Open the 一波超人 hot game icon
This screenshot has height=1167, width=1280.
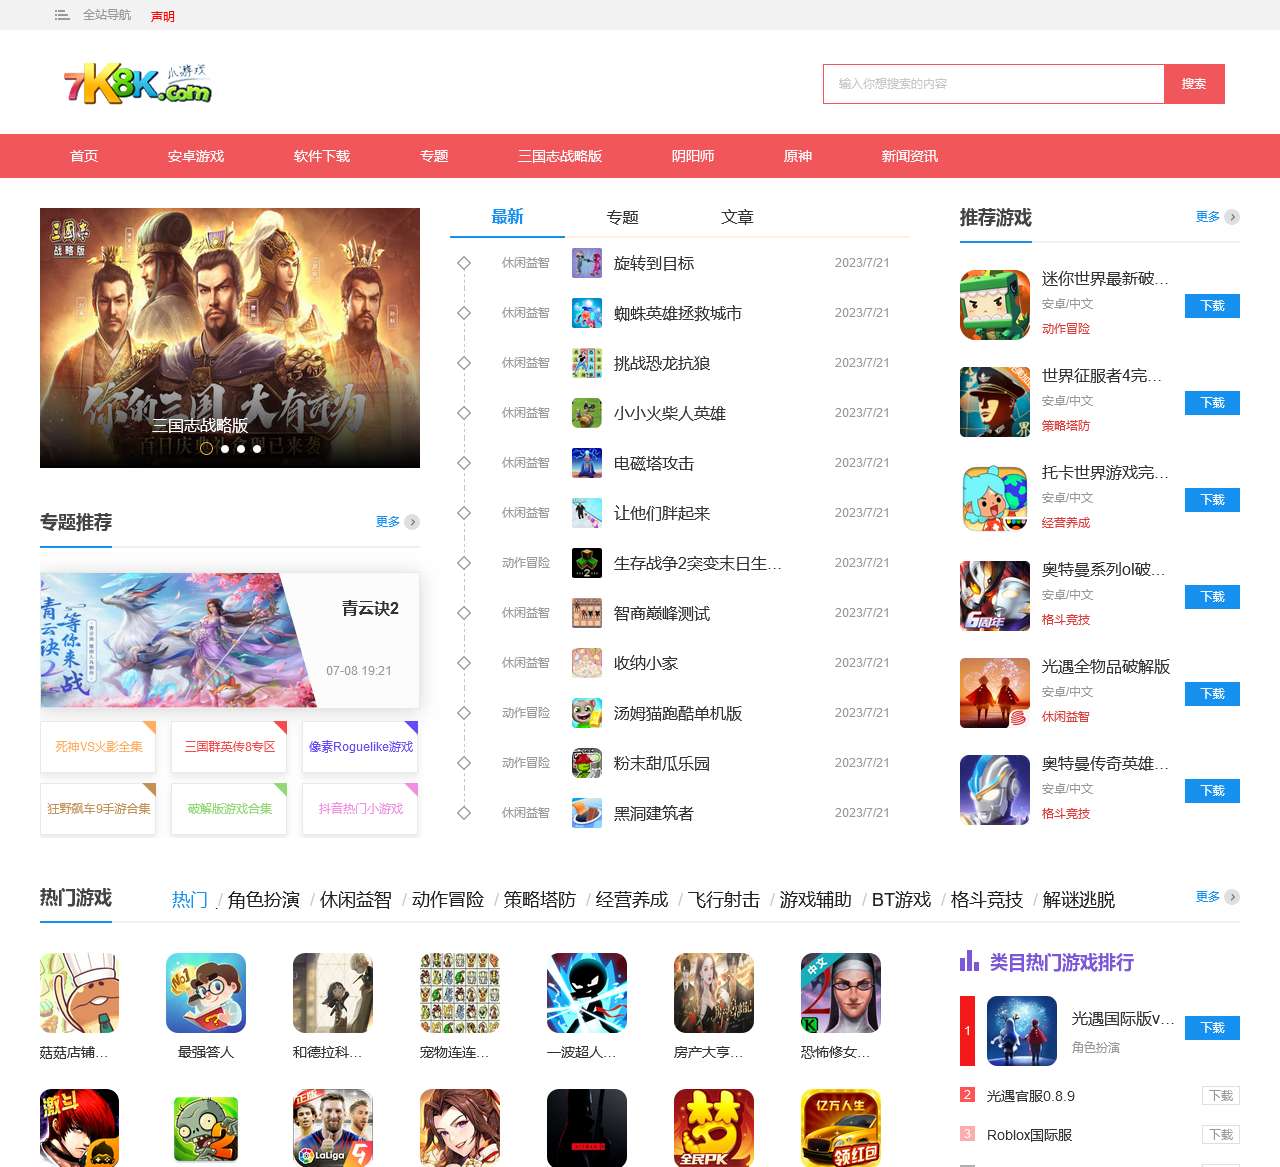pos(587,993)
